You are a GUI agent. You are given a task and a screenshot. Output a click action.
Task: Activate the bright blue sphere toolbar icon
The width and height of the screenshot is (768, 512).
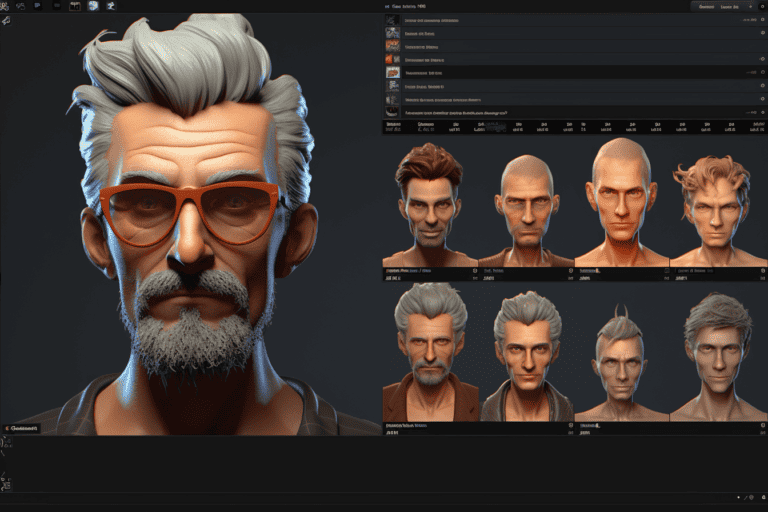tap(93, 6)
